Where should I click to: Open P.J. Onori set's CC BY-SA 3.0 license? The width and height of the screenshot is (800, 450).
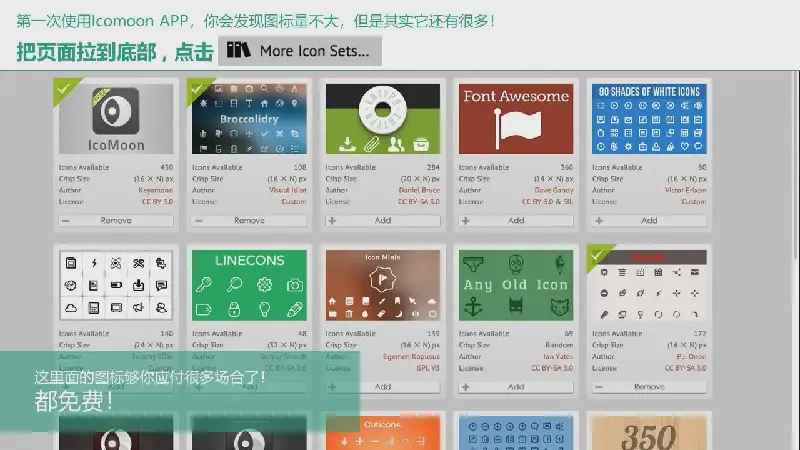tap(685, 368)
